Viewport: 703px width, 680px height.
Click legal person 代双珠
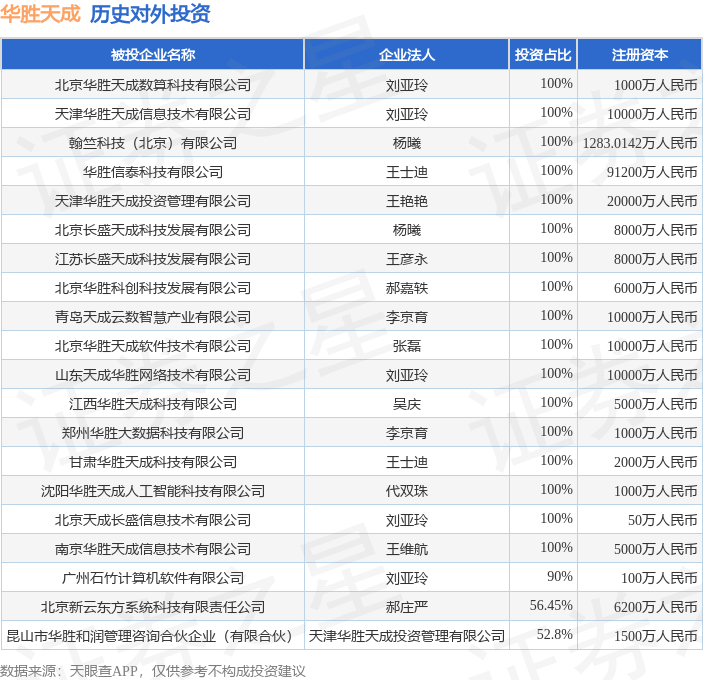tap(407, 491)
